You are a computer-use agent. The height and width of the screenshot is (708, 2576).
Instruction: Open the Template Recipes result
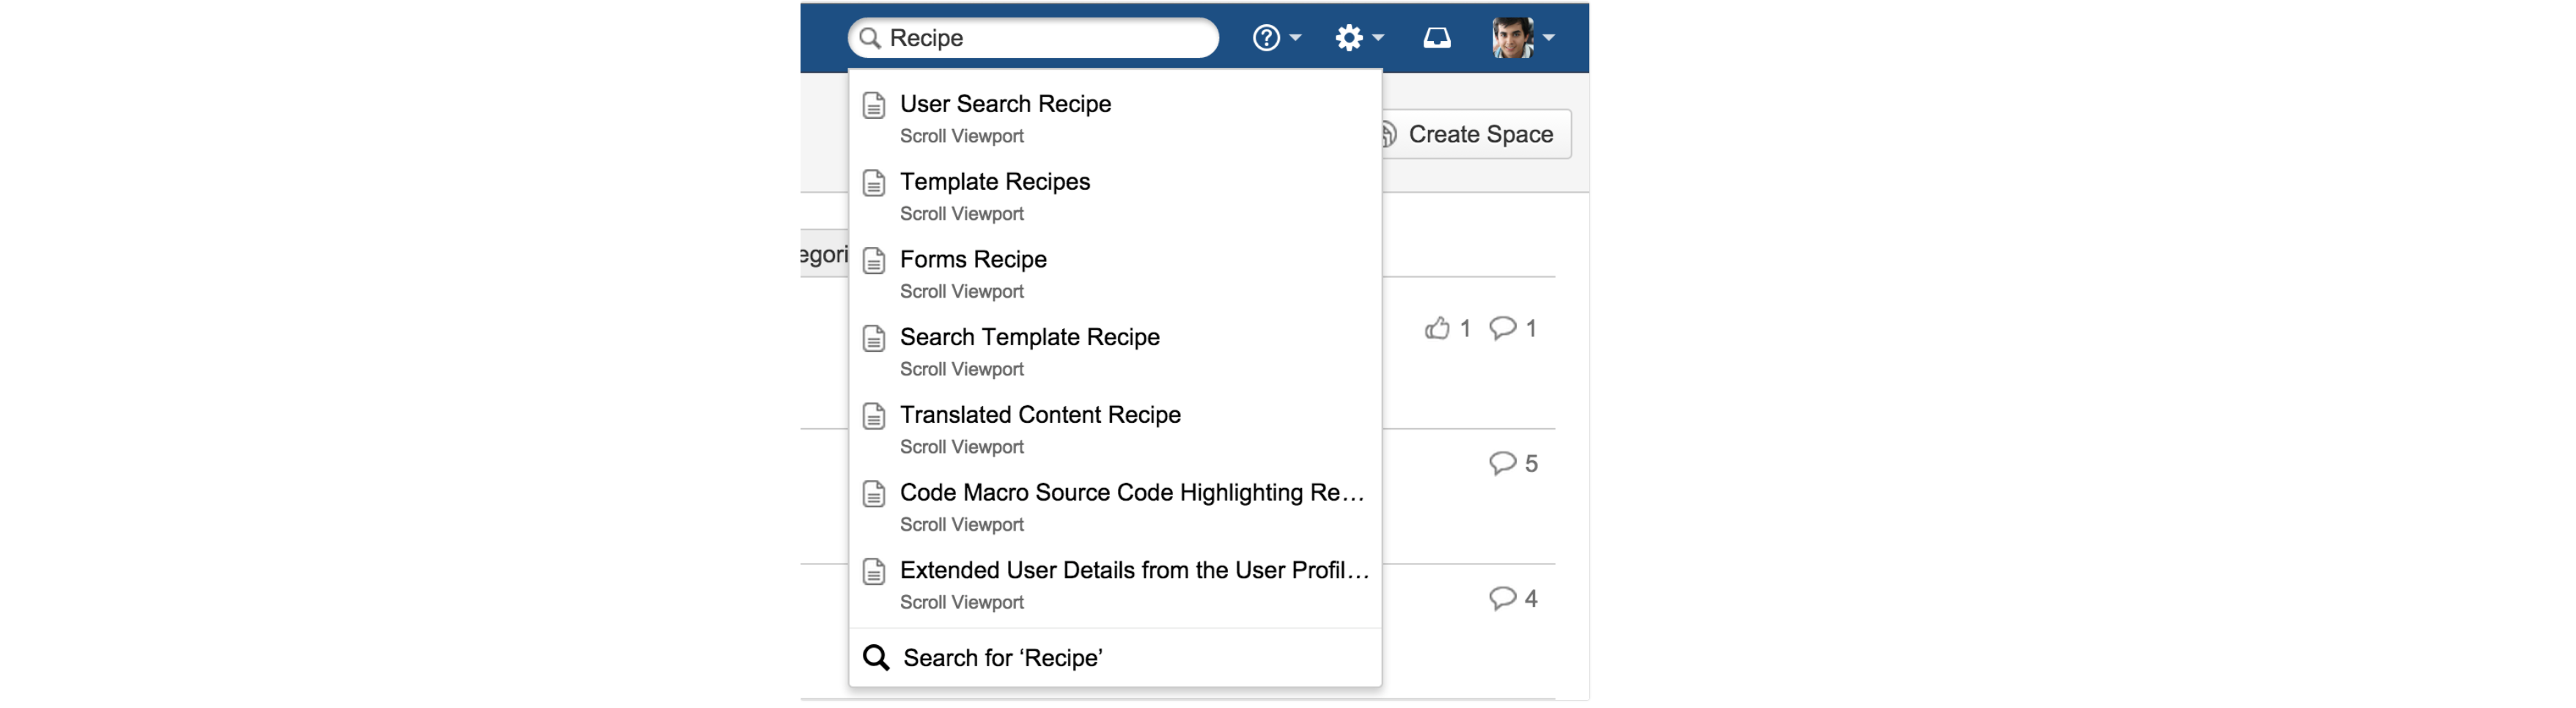click(x=994, y=182)
